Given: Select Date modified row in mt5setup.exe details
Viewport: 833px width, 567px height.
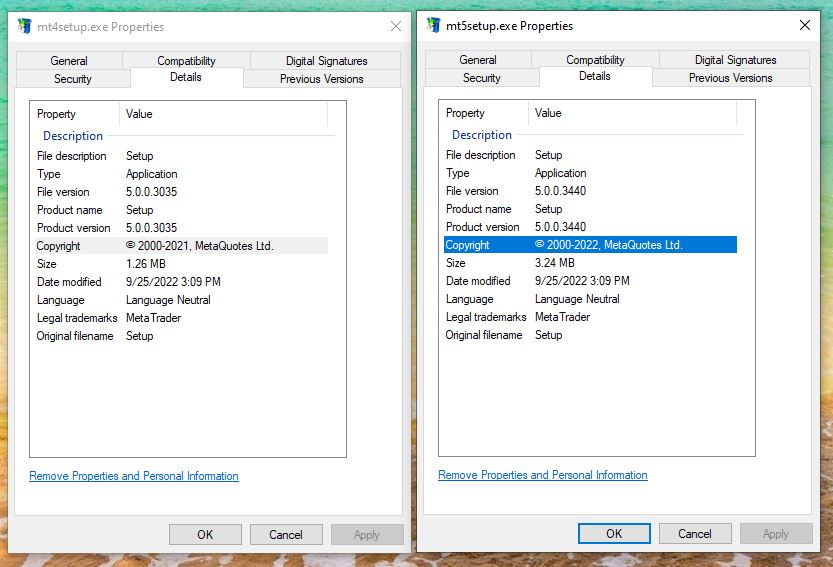Looking at the screenshot, I should coord(591,281).
